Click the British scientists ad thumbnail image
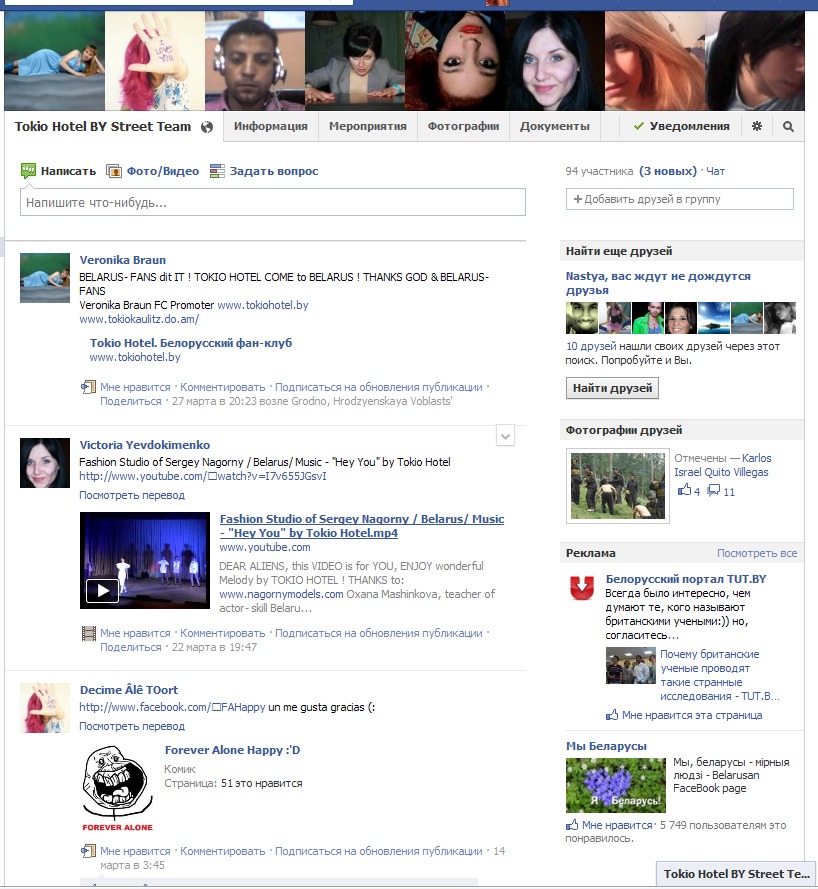Screen dimensions: 818x889 tap(630, 666)
